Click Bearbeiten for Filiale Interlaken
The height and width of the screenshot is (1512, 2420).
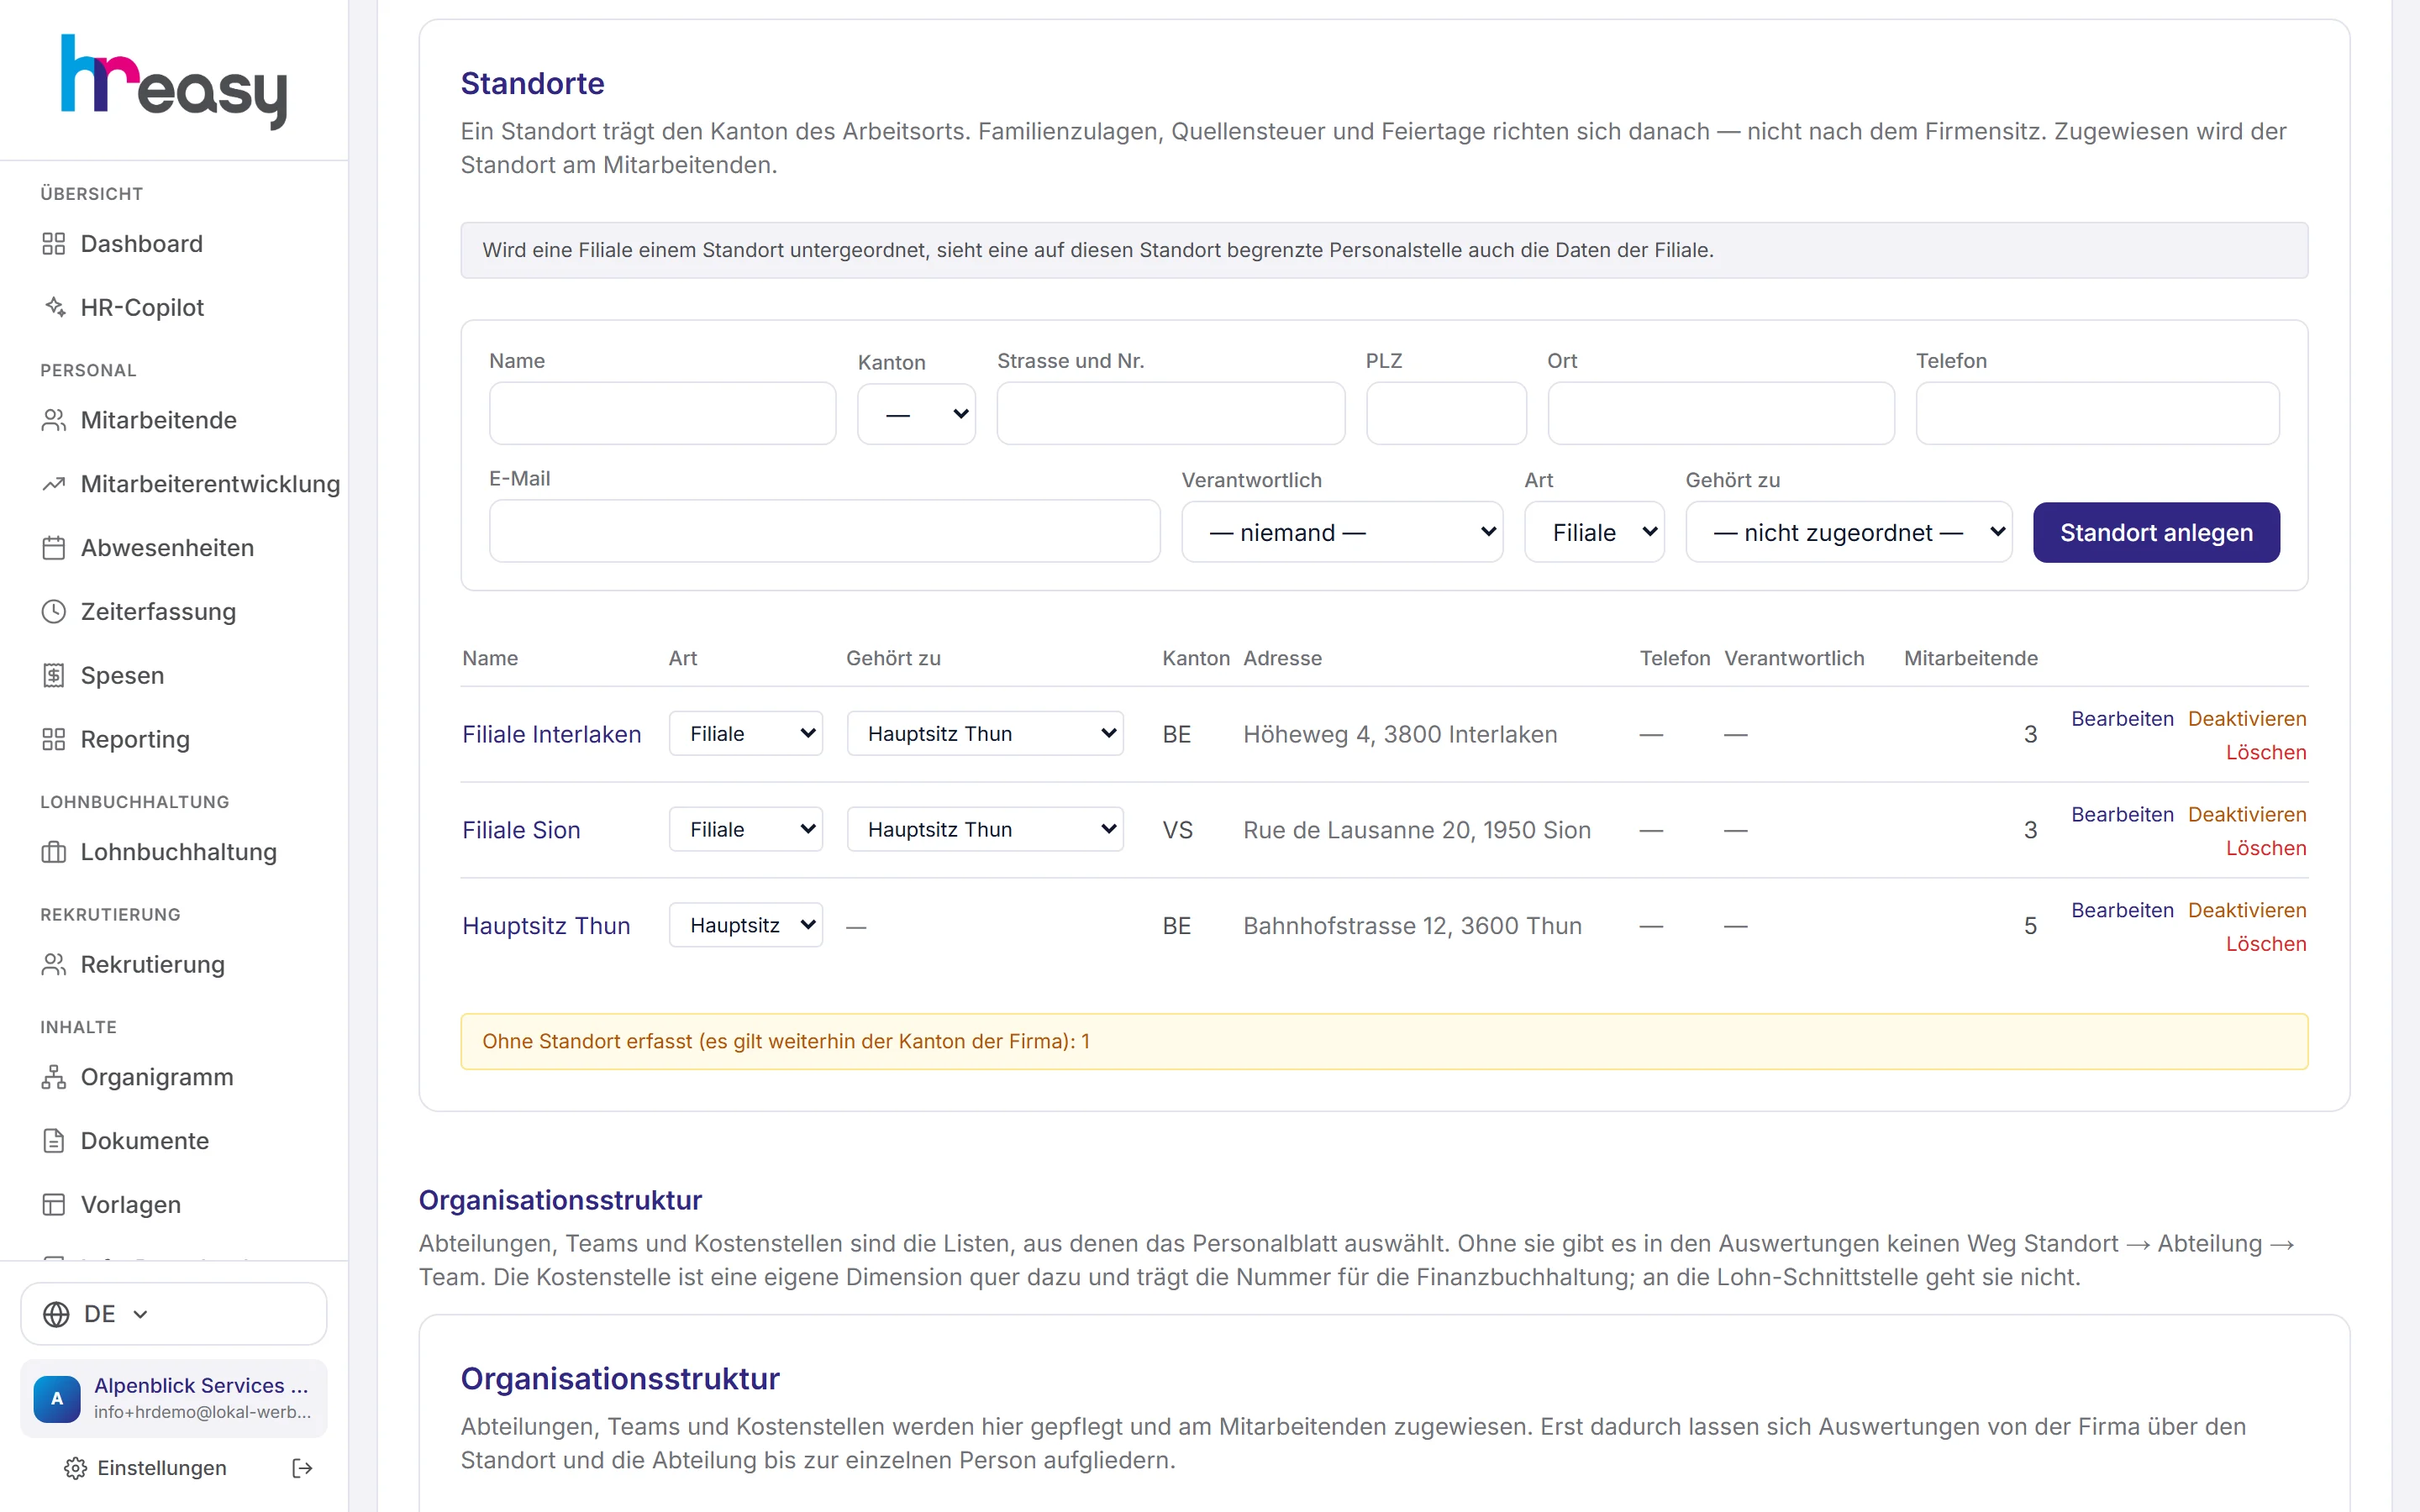pos(2122,719)
